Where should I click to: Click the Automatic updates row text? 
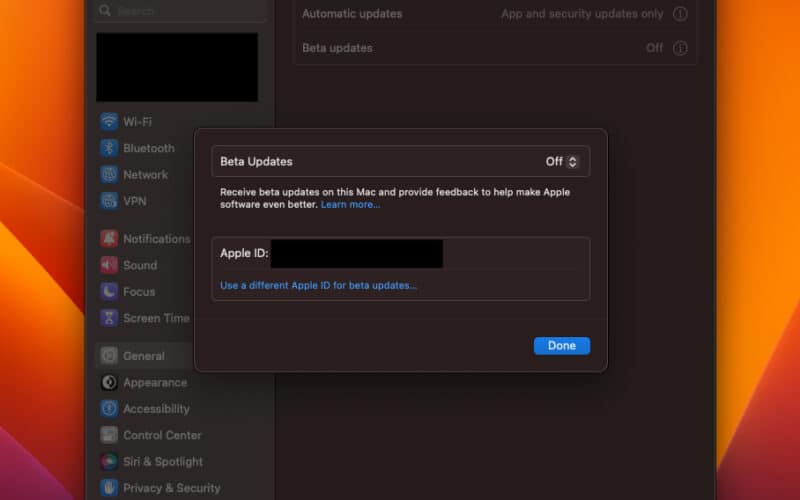click(x=352, y=14)
